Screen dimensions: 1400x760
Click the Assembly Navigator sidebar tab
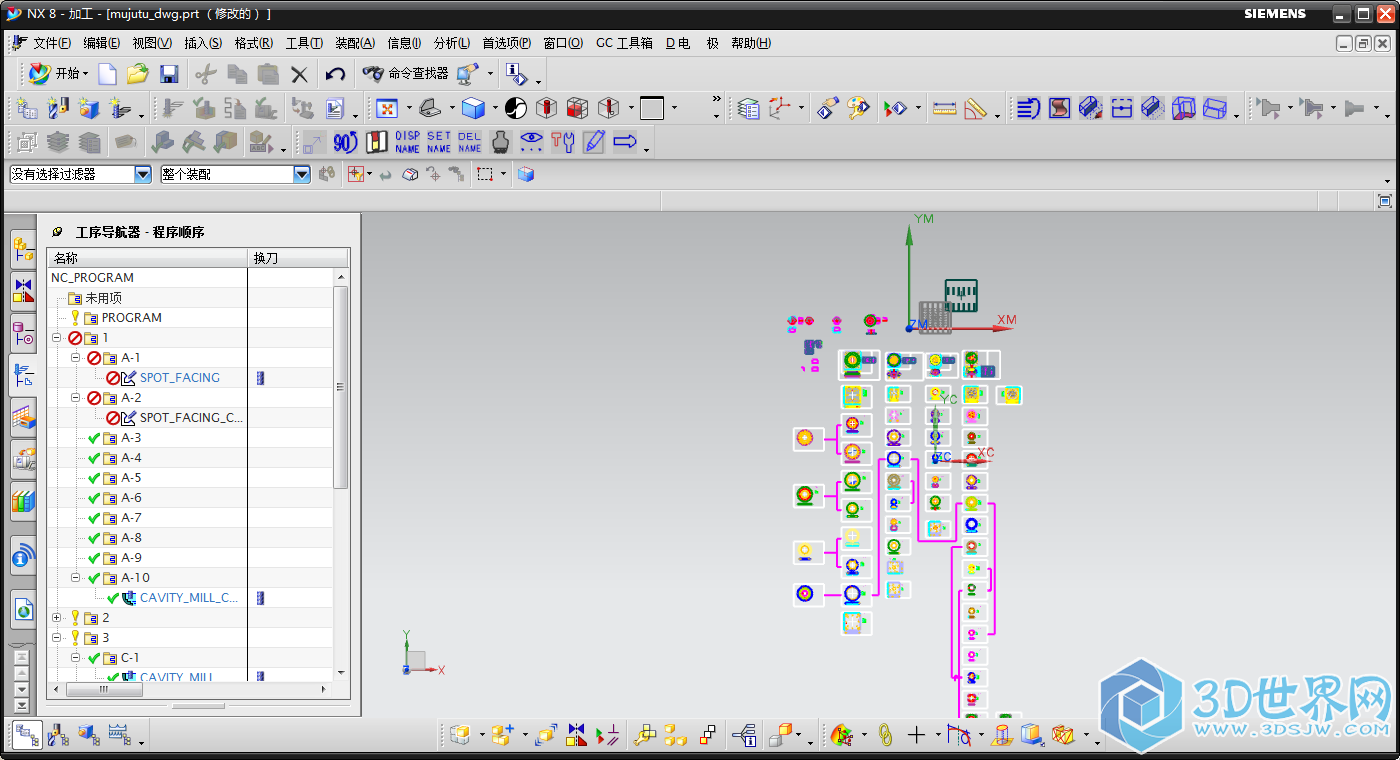click(23, 250)
